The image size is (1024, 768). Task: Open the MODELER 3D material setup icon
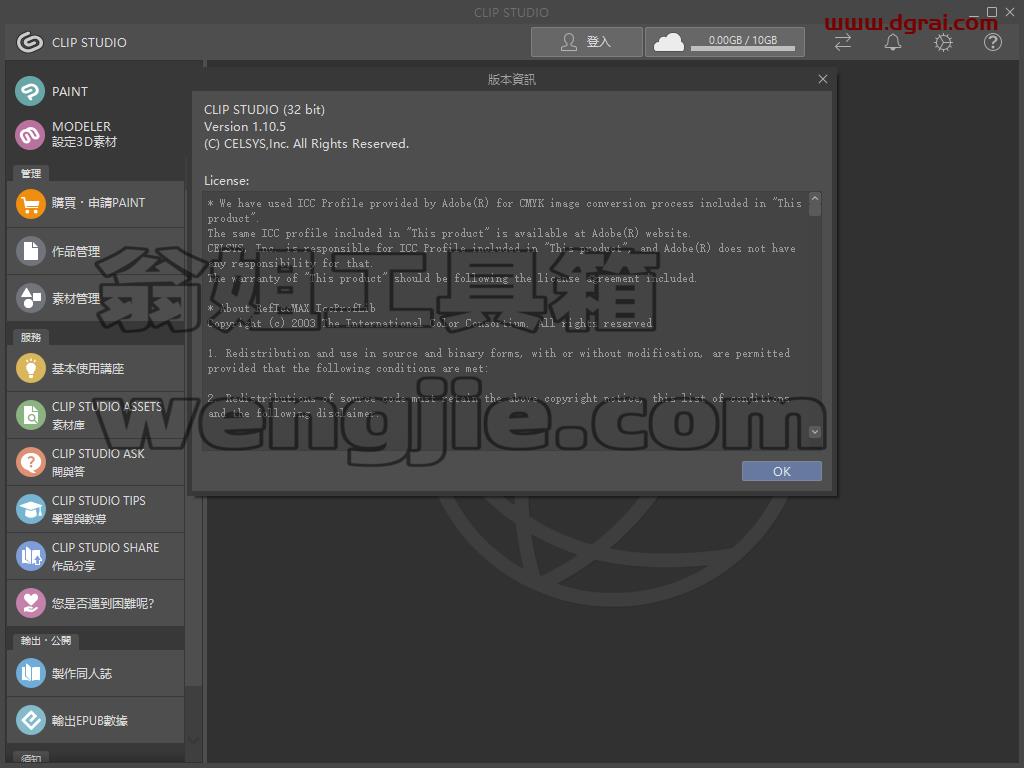pyautogui.click(x=30, y=135)
